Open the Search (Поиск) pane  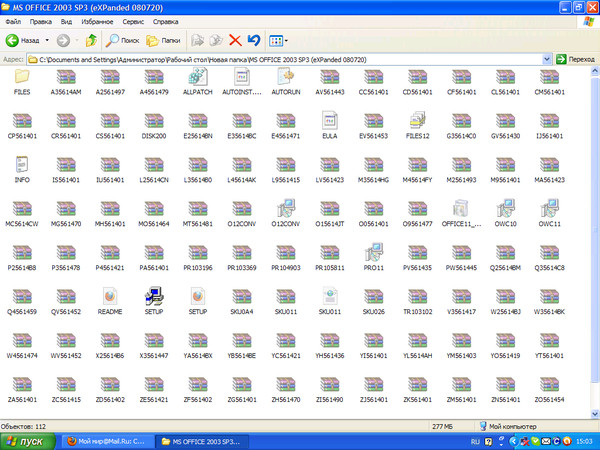pos(122,40)
